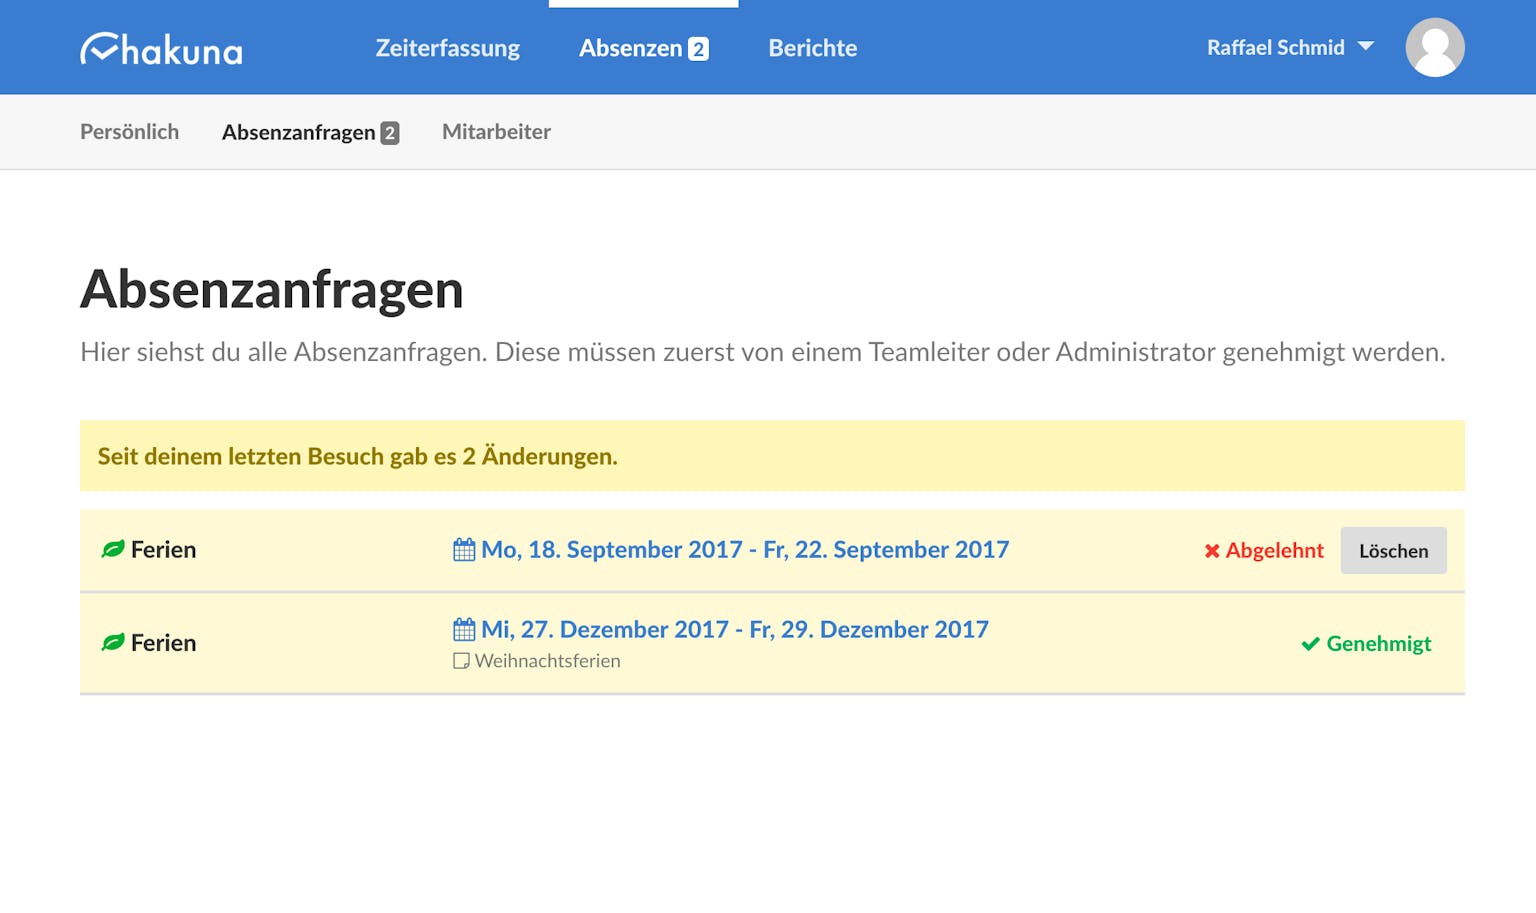Open the 27.–29. Dezember 2017 date link
This screenshot has width=1536, height=913.
pyautogui.click(x=735, y=629)
